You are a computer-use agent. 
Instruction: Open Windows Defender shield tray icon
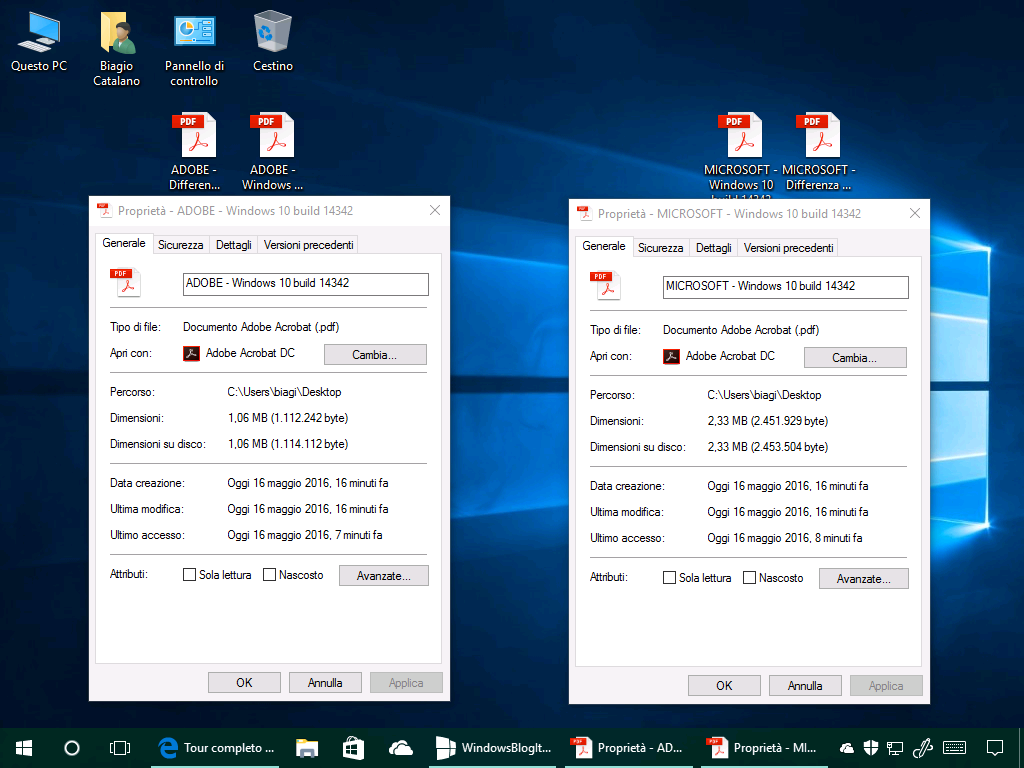click(871, 748)
